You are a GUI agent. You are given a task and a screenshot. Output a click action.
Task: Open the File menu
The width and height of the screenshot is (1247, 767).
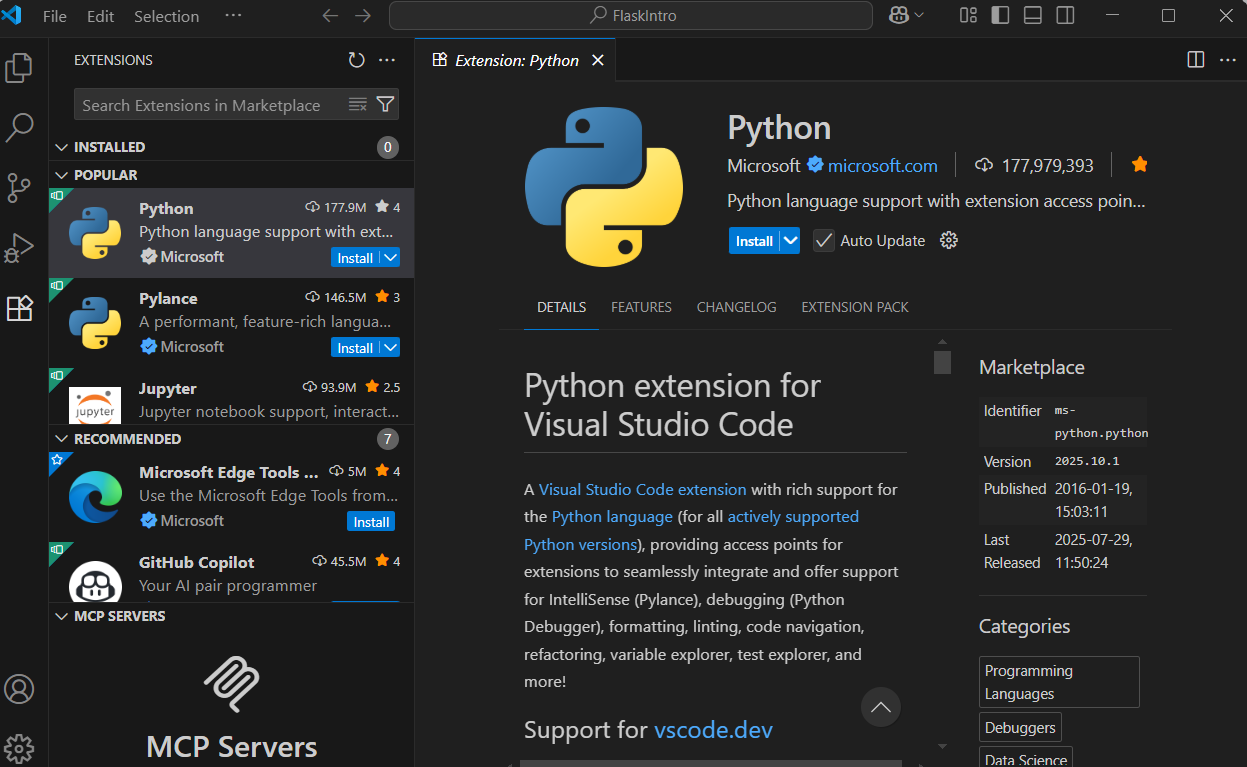coord(55,16)
